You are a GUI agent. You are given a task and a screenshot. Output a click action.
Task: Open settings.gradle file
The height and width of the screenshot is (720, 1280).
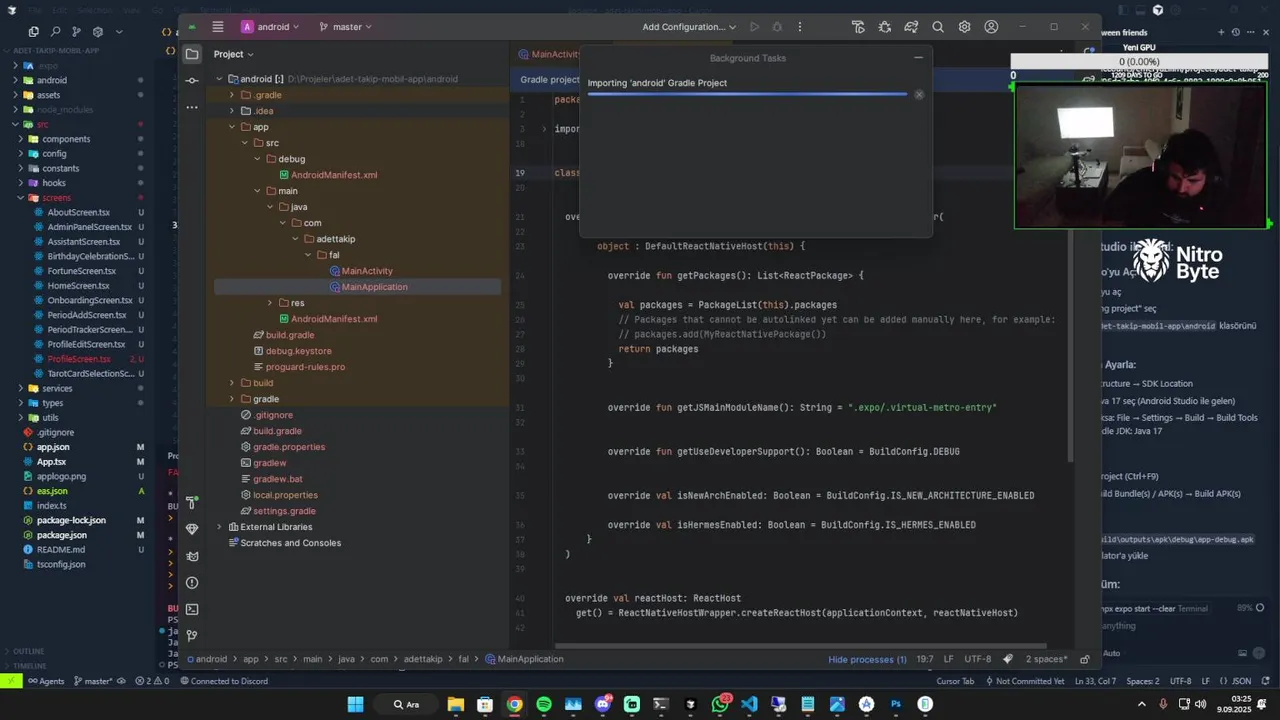click(x=284, y=511)
